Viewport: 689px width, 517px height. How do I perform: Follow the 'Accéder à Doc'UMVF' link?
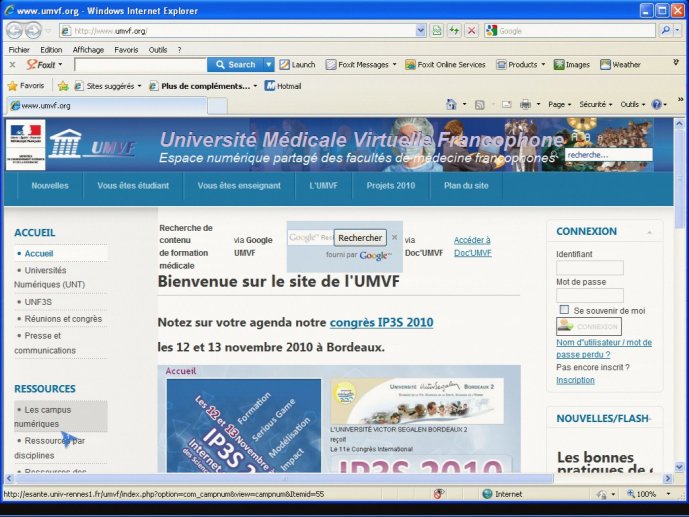point(472,246)
